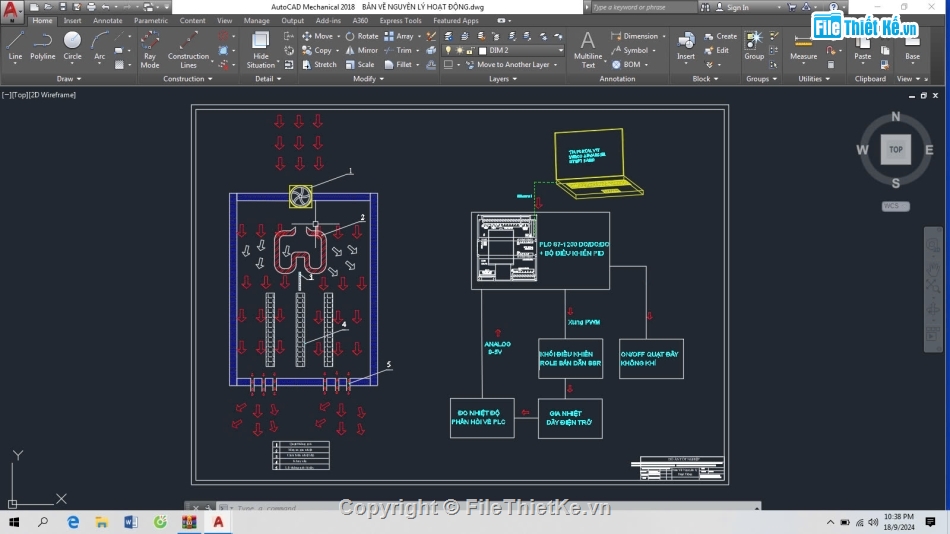Viewport: 950px width, 534px height.
Task: Open the WCS coordinate system dropdown
Action: pos(895,206)
